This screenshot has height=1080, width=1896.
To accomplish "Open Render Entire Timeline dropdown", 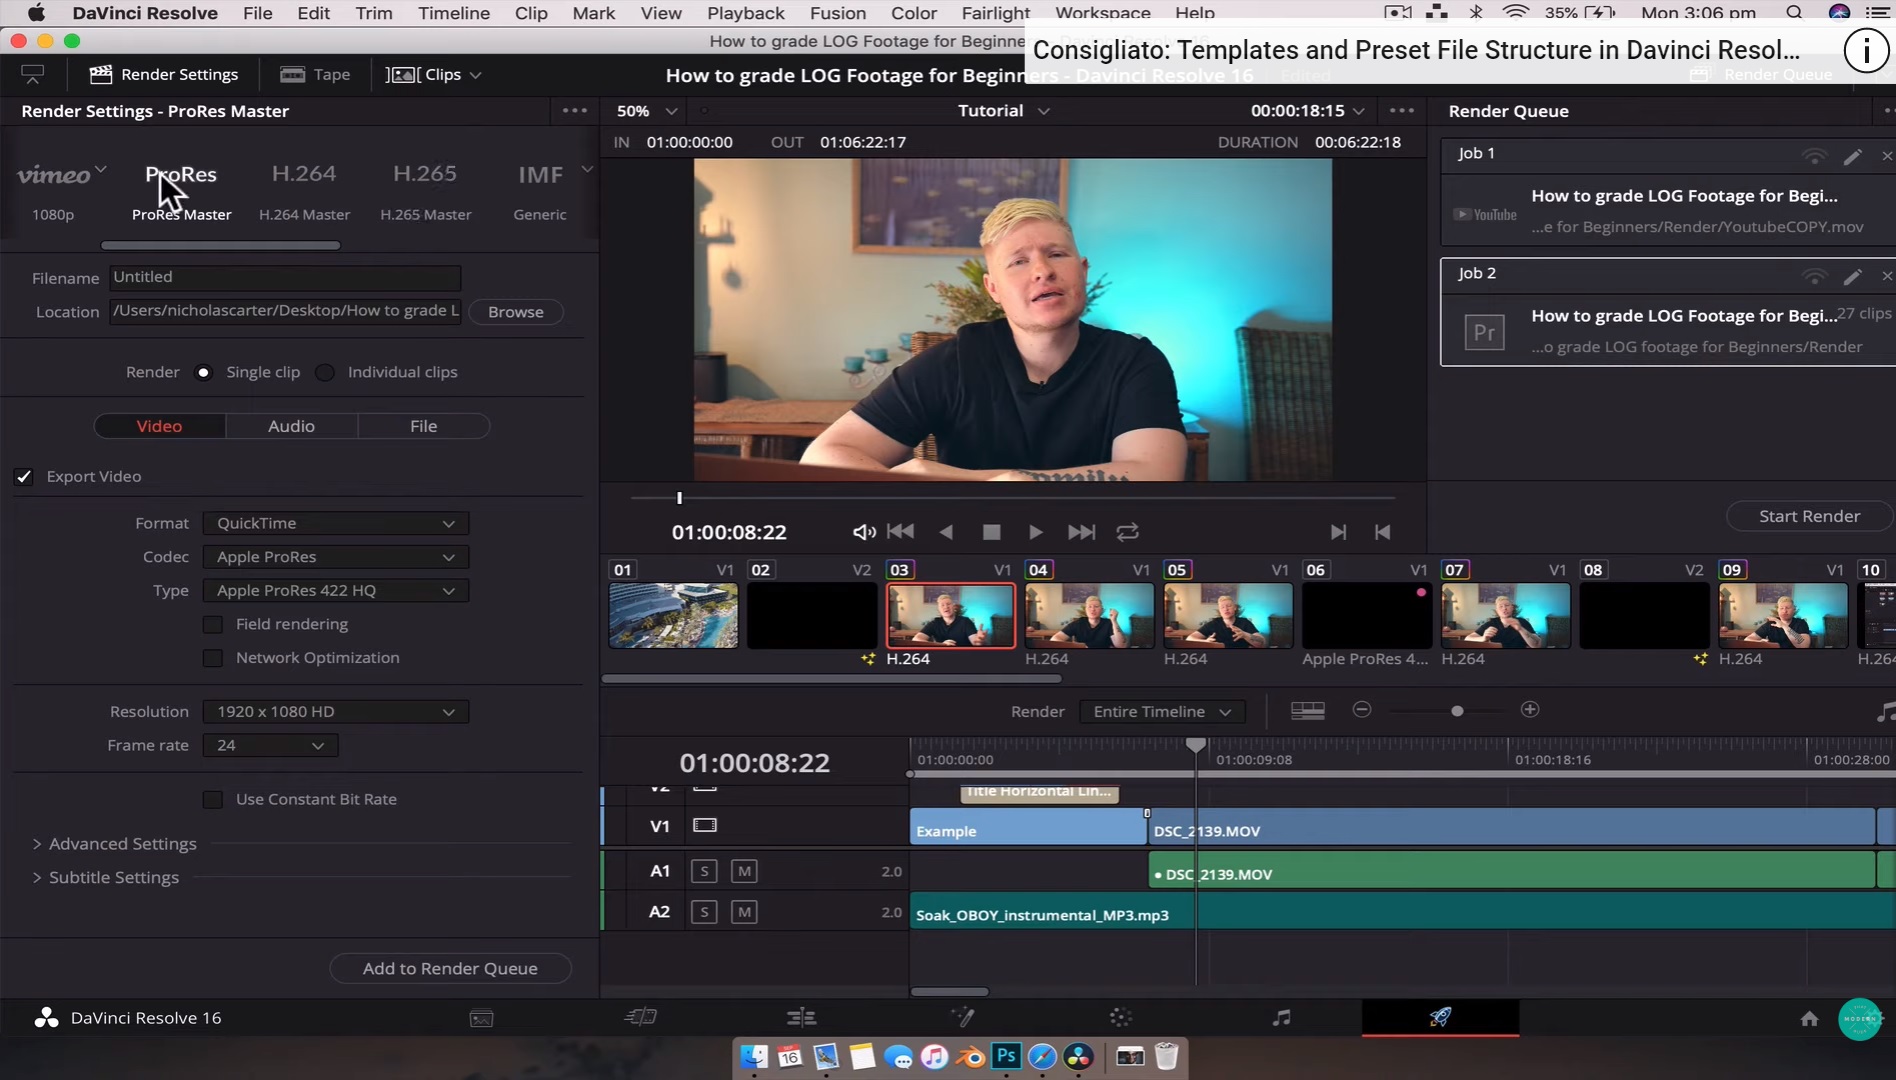I will coord(1162,712).
